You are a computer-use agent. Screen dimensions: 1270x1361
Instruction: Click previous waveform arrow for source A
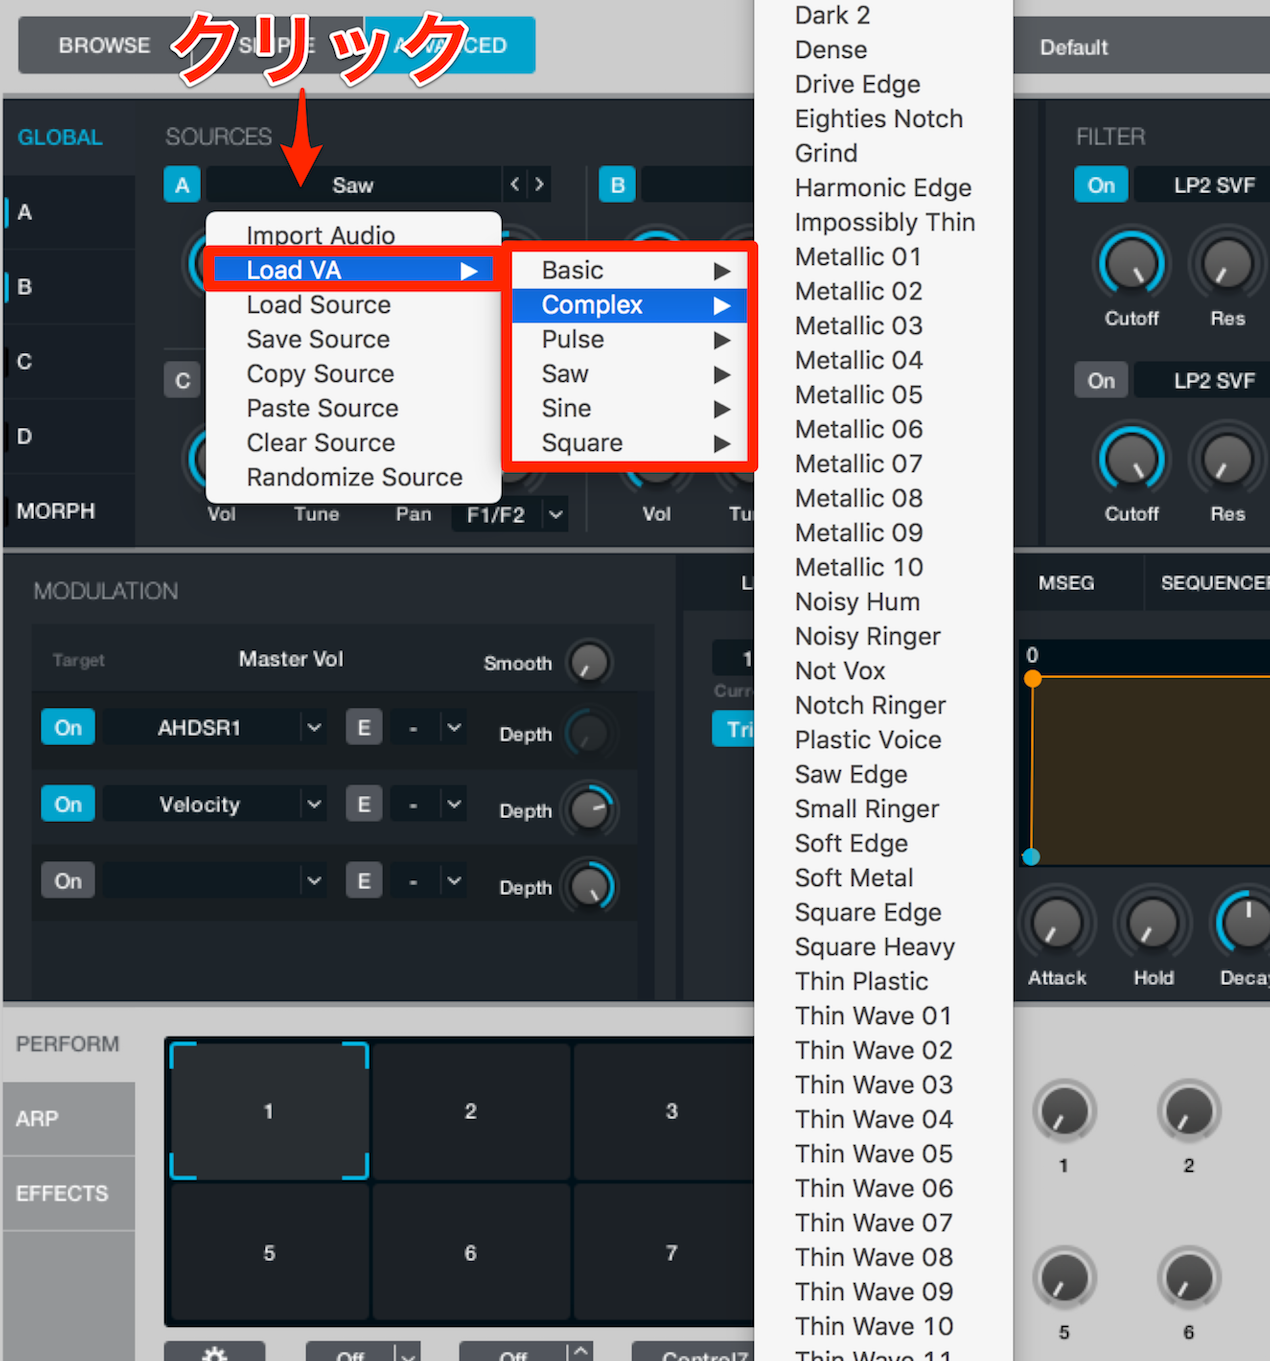515,184
